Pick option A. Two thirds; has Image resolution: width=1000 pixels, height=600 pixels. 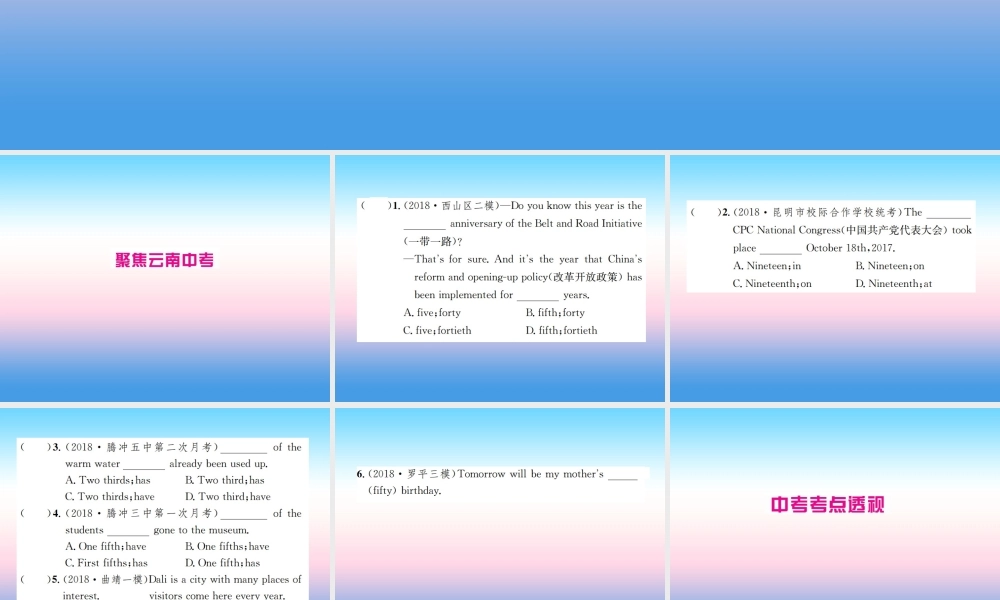coord(108,480)
